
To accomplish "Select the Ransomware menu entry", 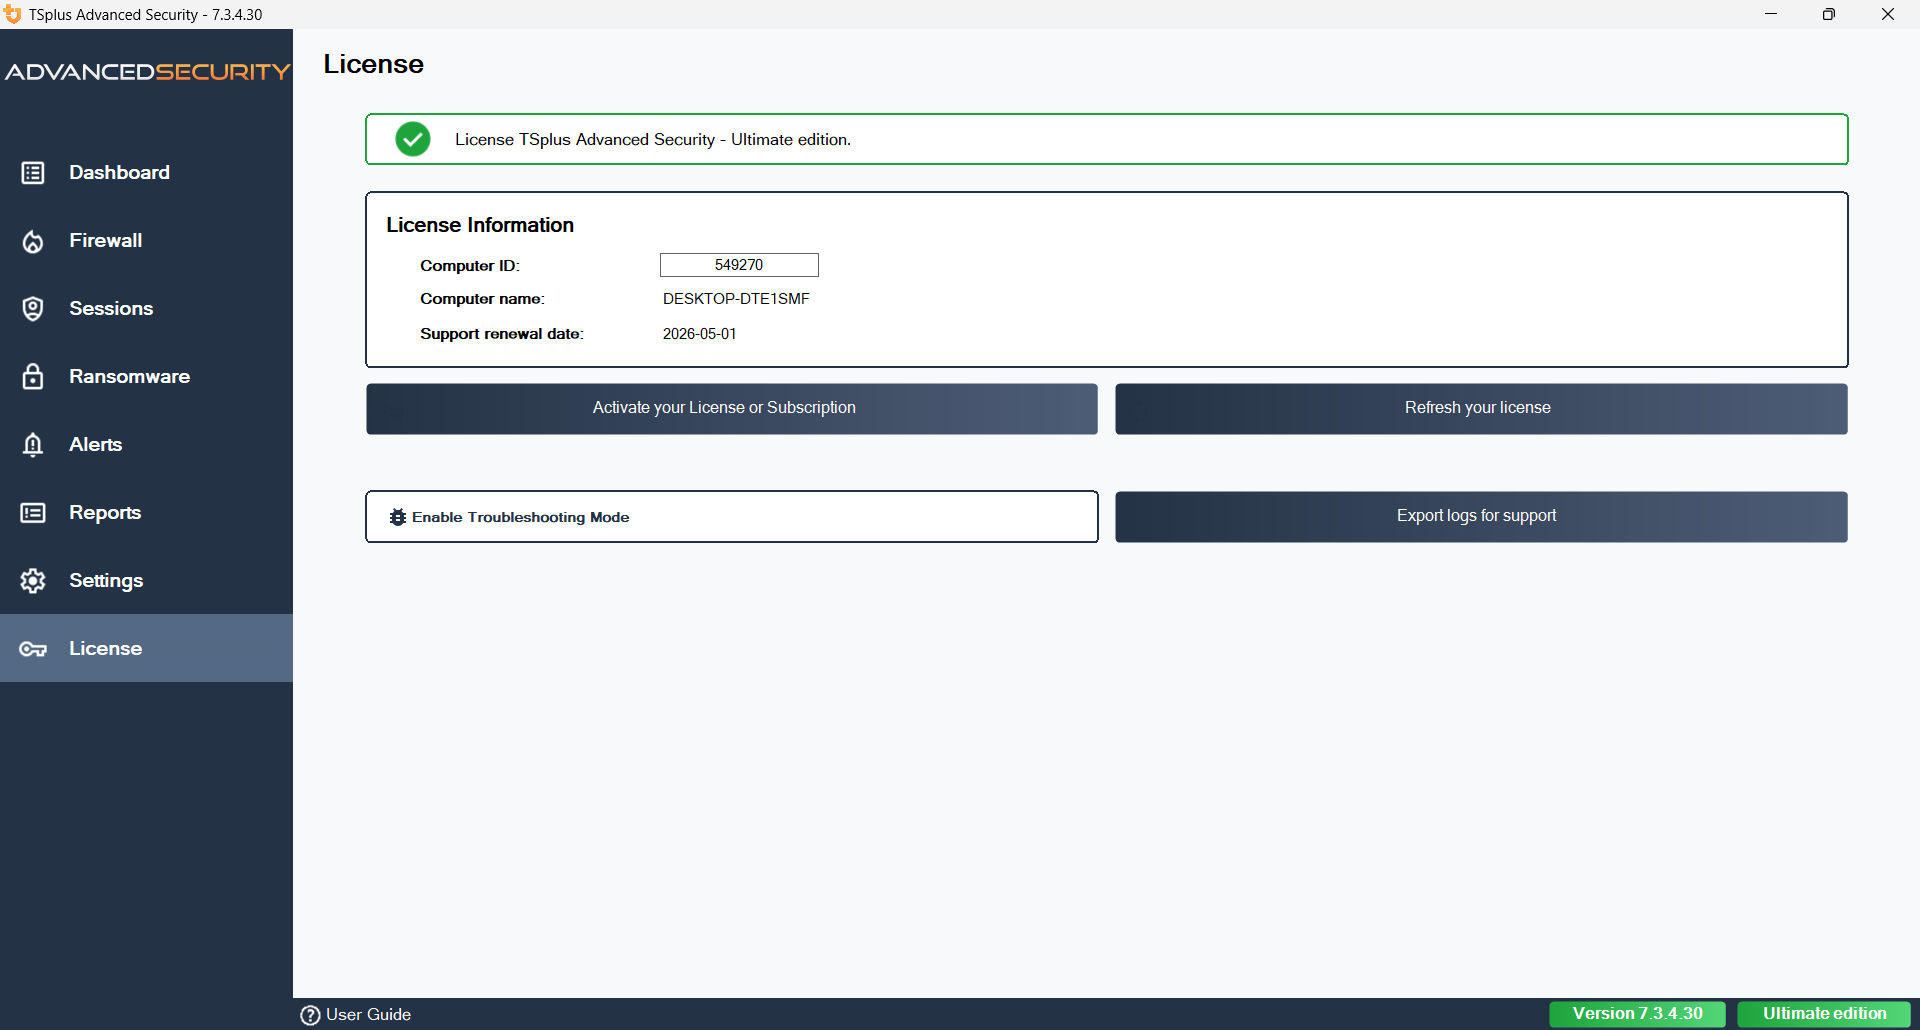I will (x=146, y=377).
